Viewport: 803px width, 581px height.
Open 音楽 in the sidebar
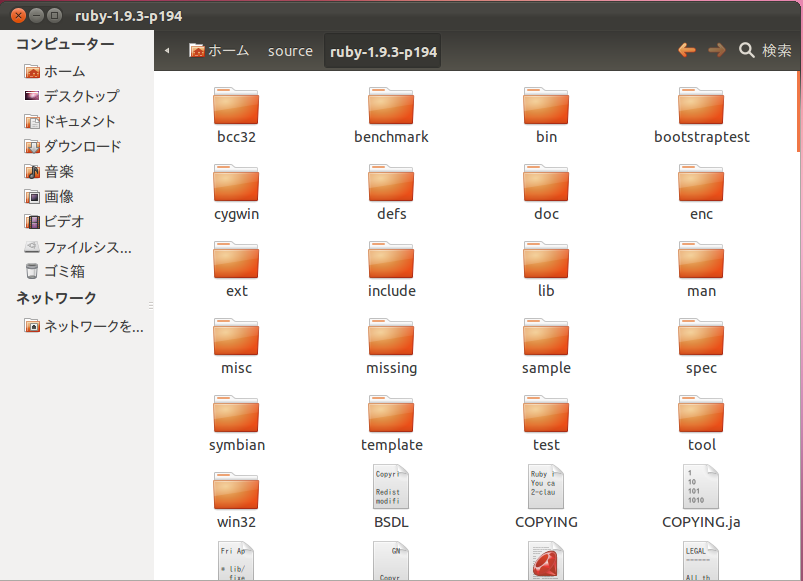(x=49, y=171)
